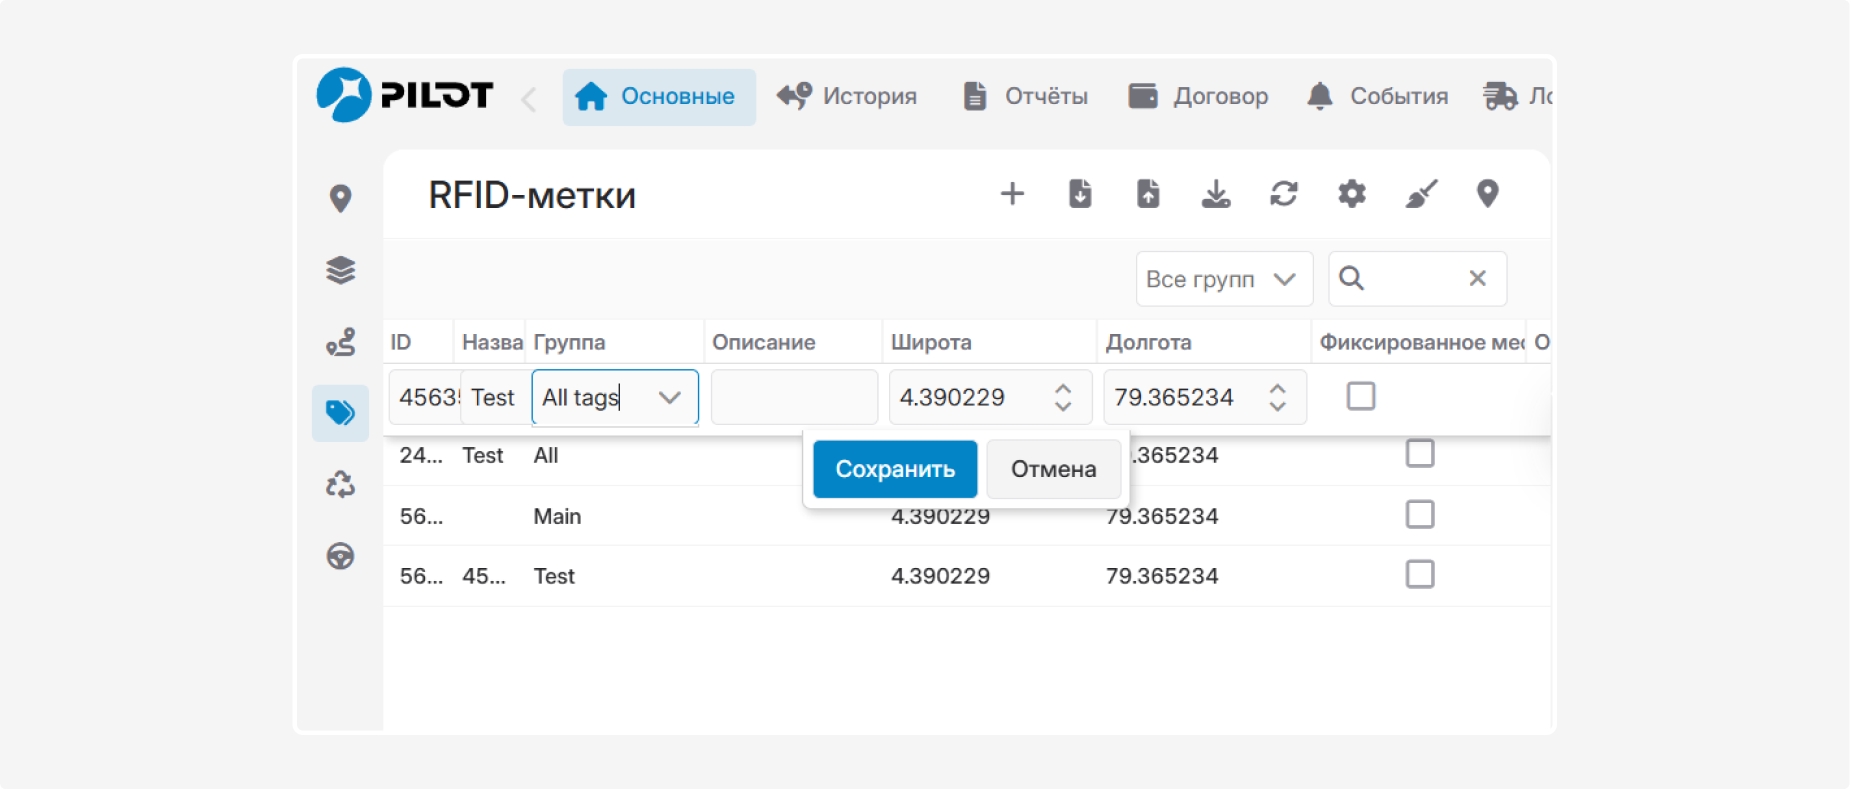The image size is (1850, 789).
Task: Click the back chevron beside the logo
Action: point(528,99)
